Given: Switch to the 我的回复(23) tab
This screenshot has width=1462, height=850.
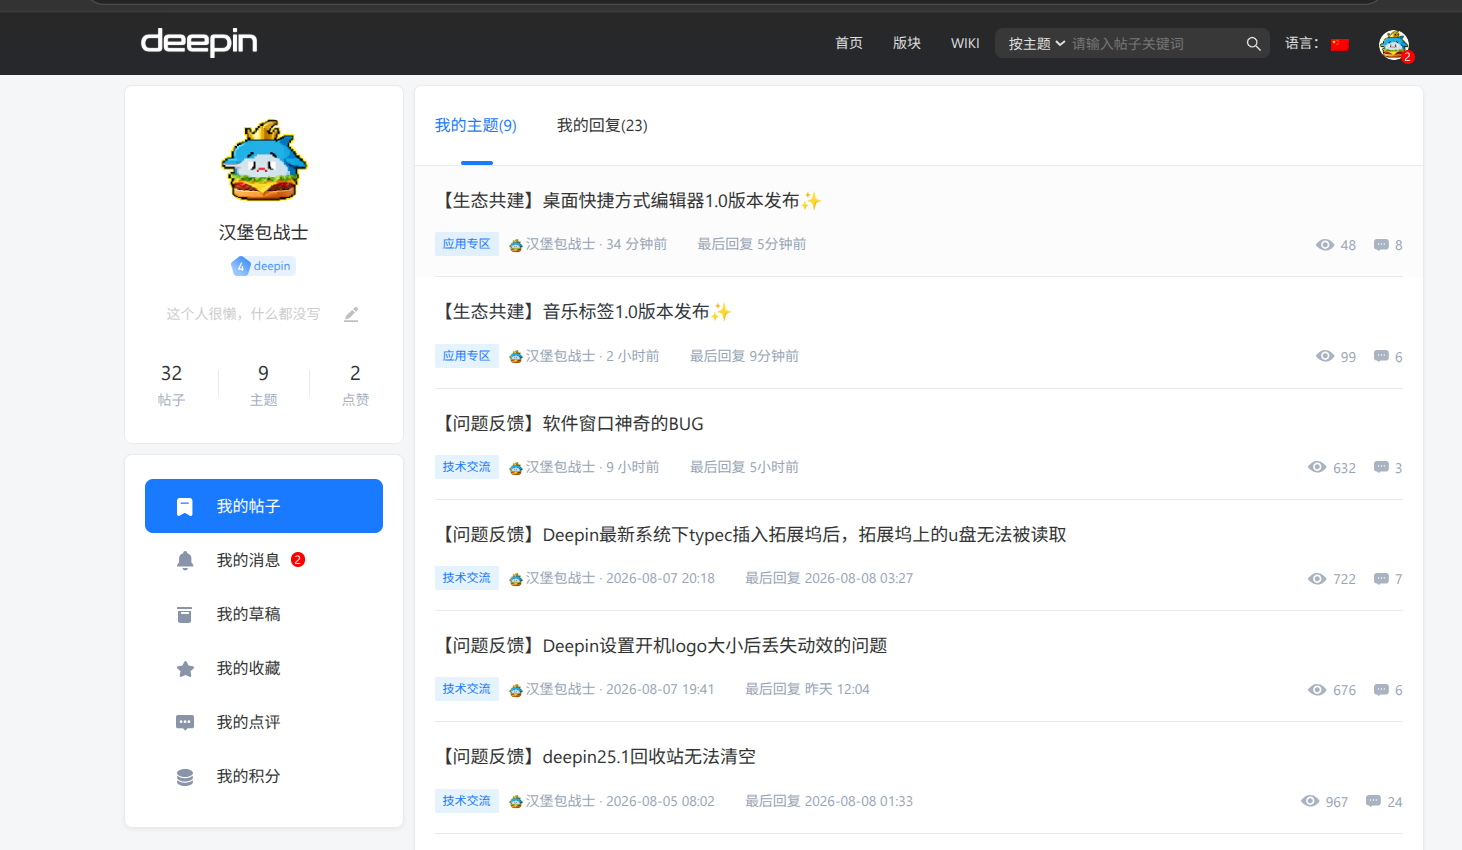Looking at the screenshot, I should 602,125.
